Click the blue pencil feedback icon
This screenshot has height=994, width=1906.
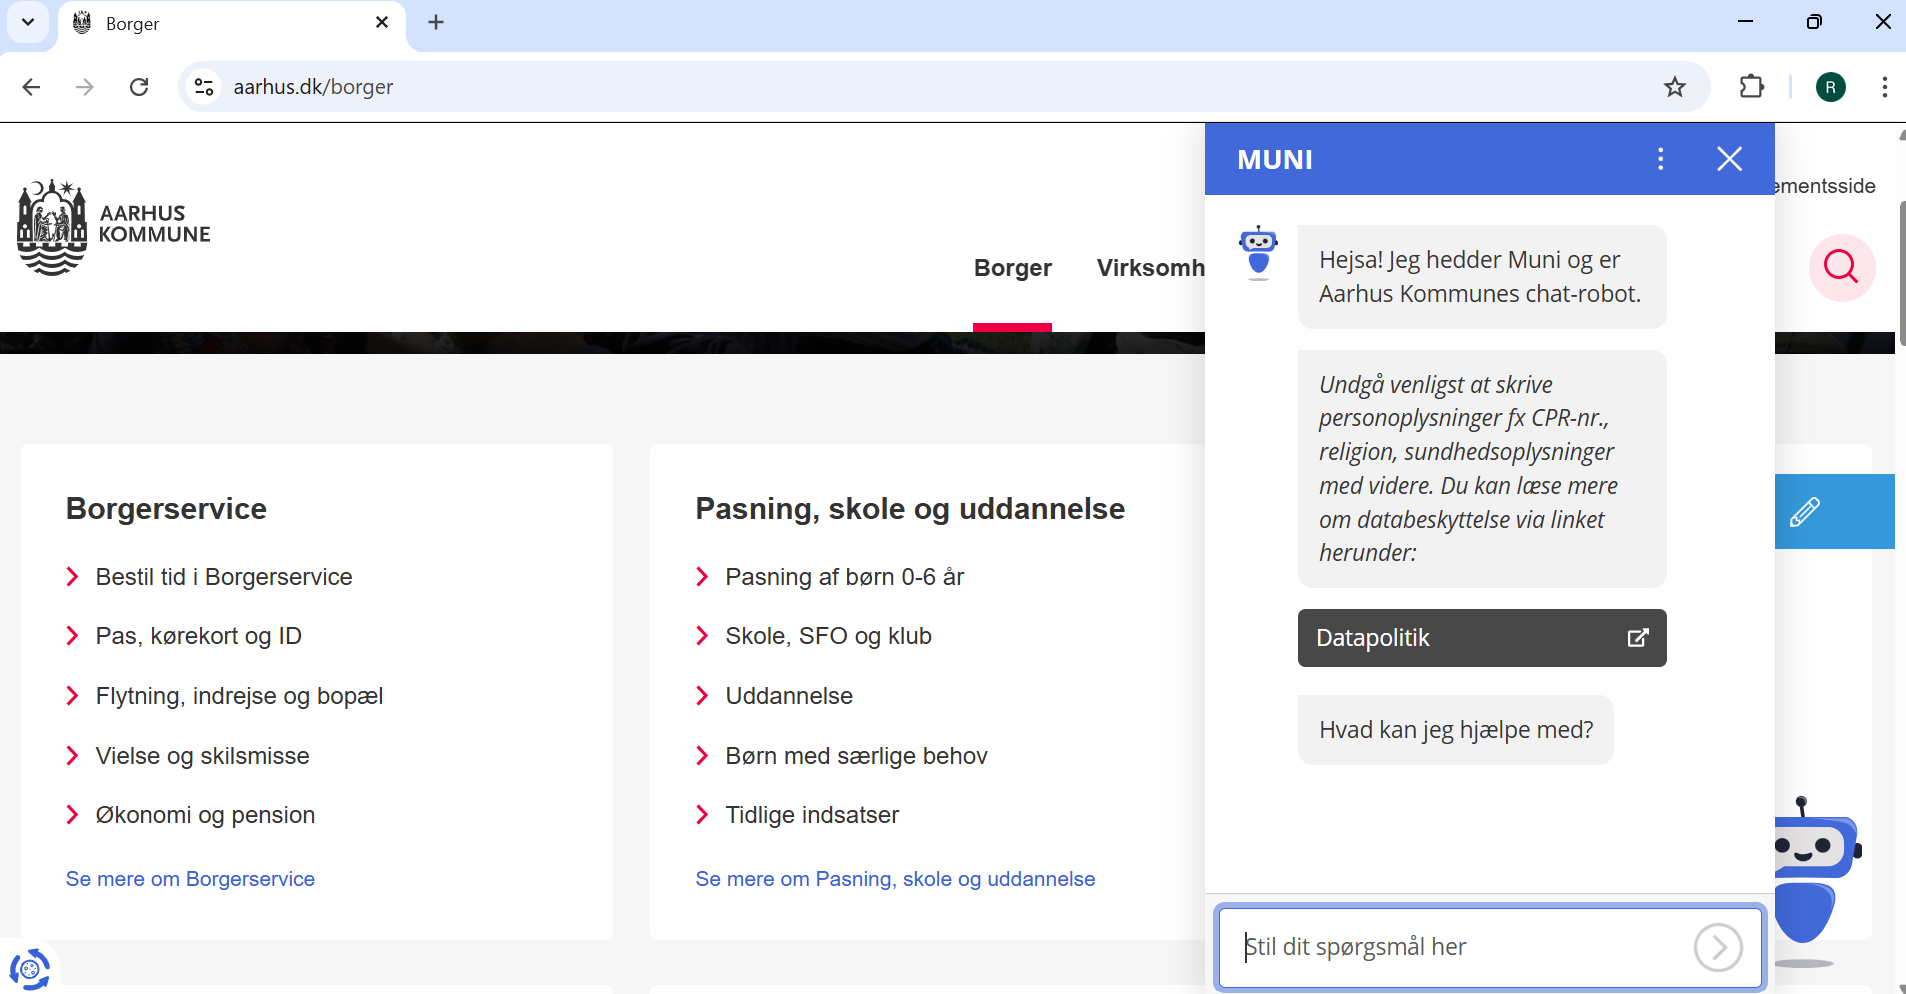coord(1805,512)
